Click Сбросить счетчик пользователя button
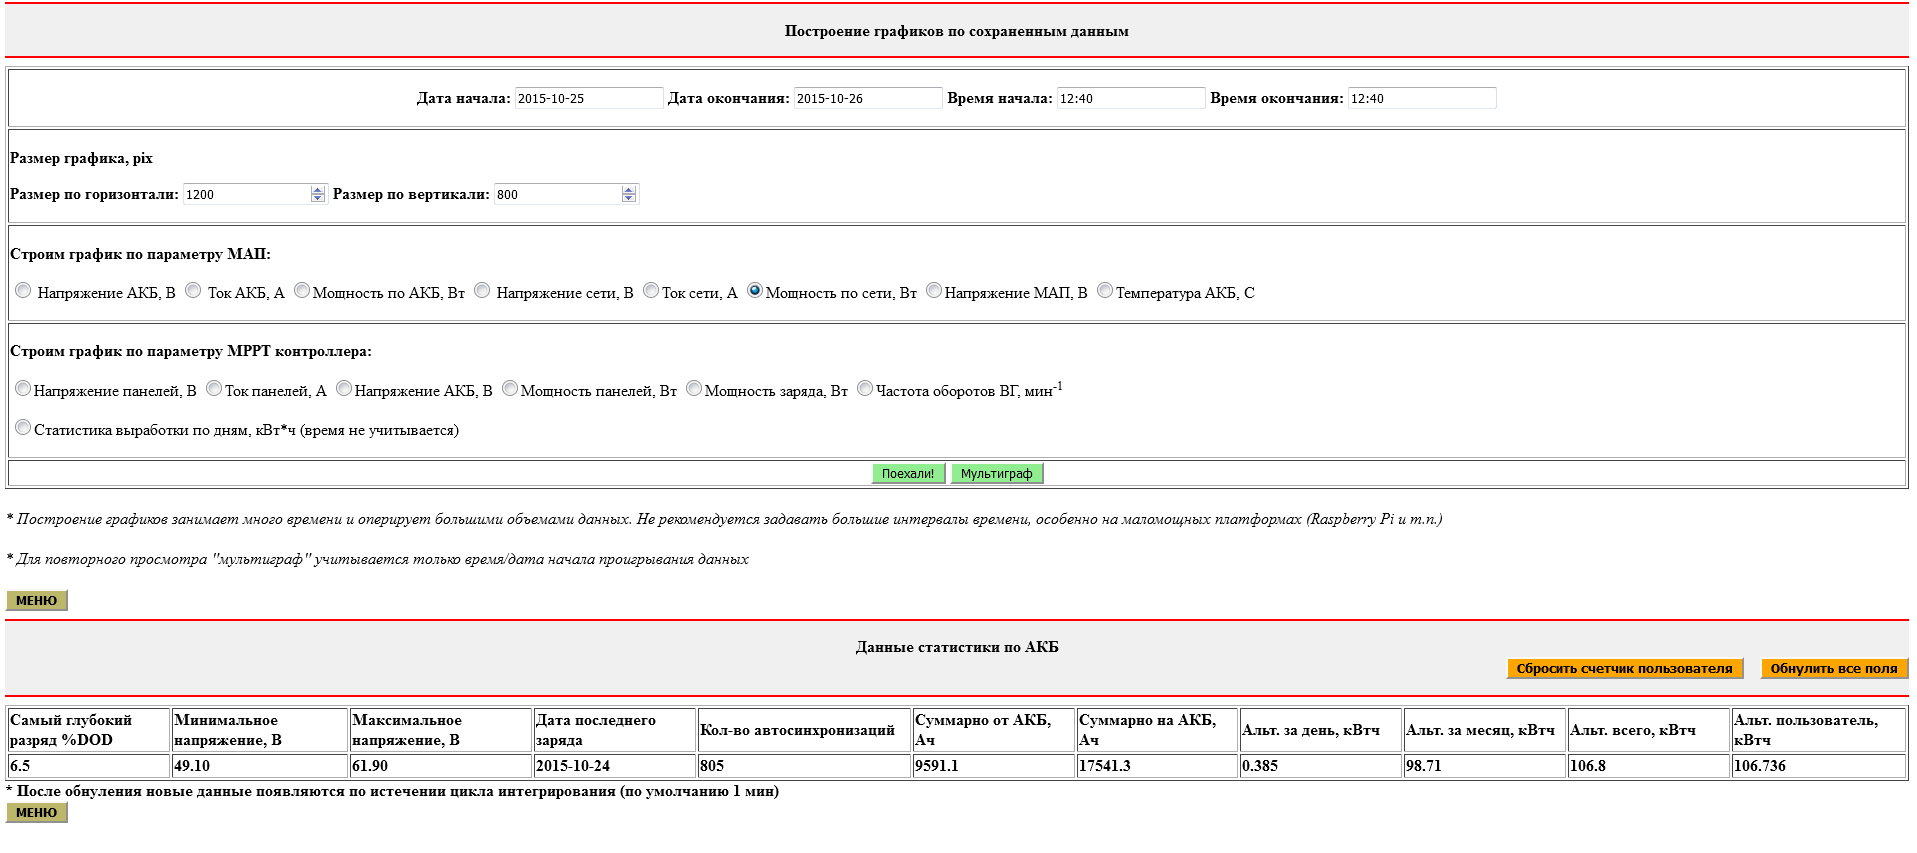This screenshot has width=1917, height=853. coord(1624,668)
